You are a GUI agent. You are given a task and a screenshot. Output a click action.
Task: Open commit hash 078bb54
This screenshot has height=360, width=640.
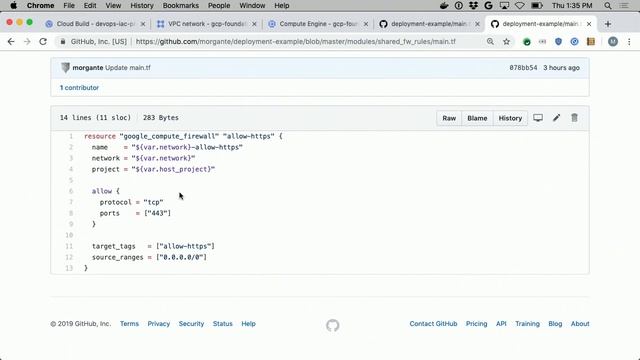click(523, 68)
